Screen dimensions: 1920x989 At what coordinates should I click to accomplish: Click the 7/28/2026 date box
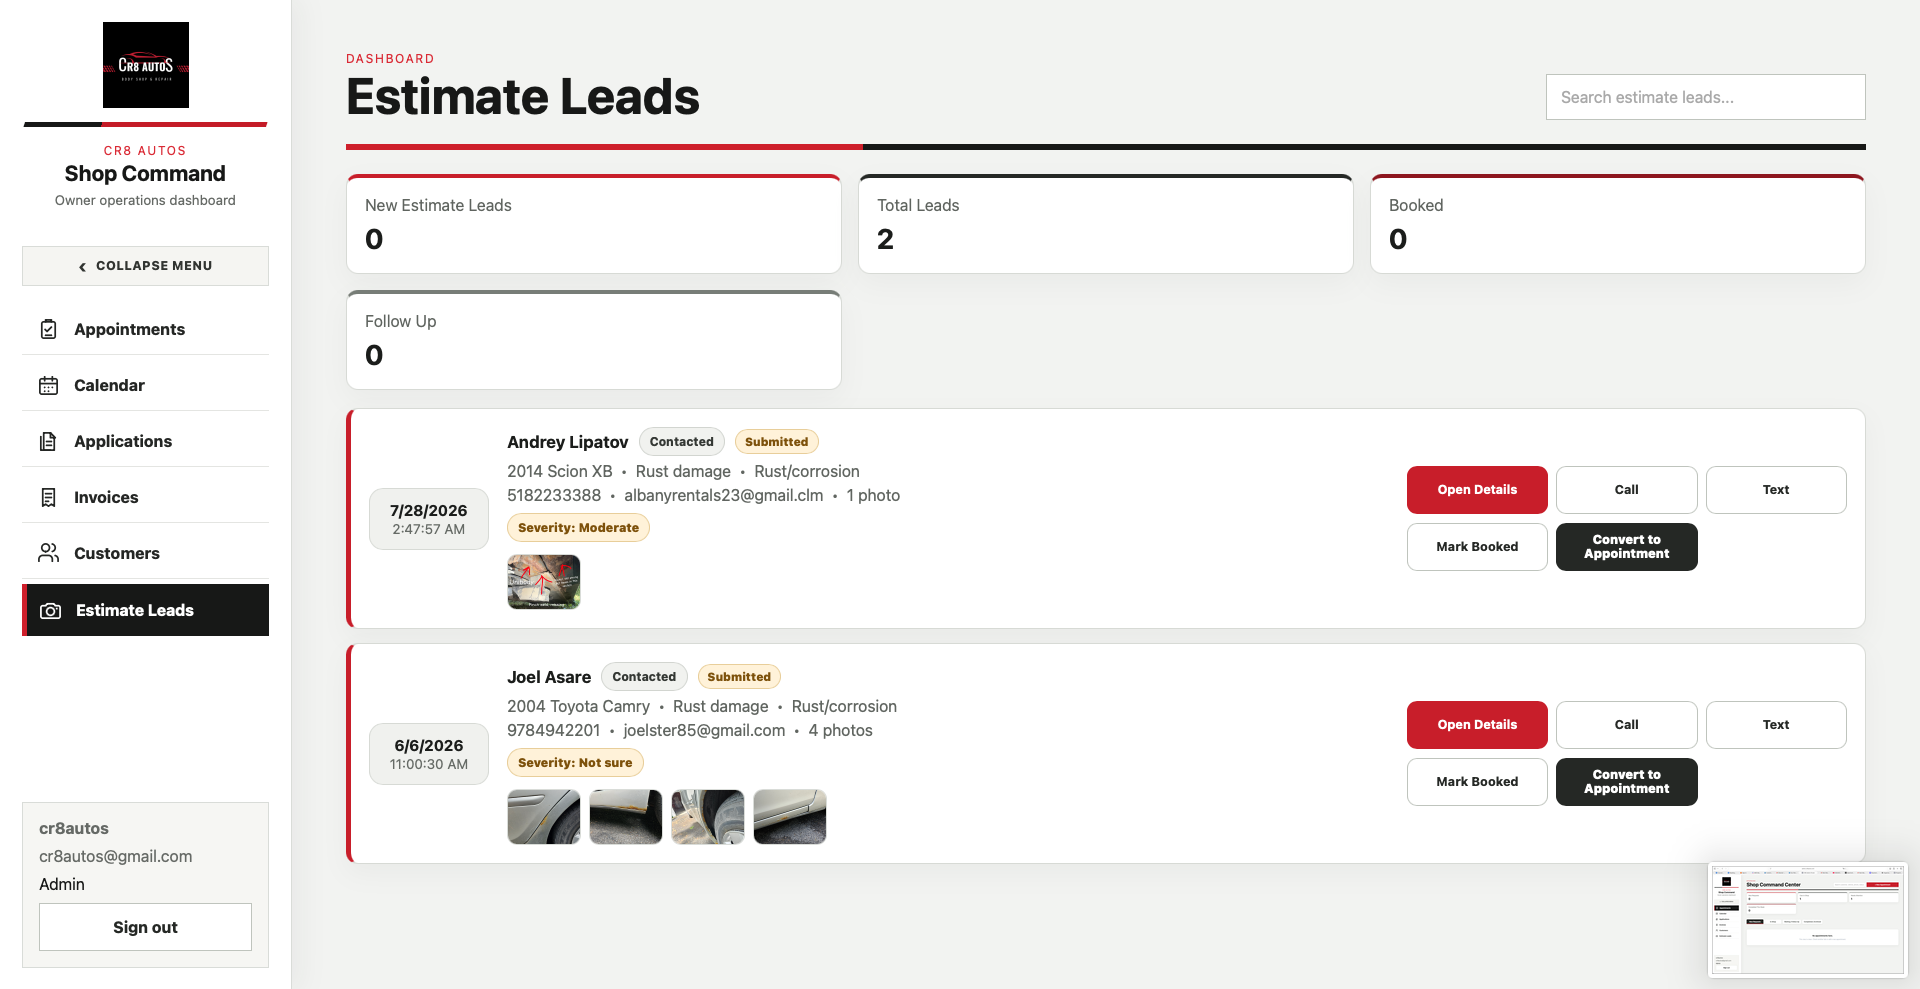(429, 519)
